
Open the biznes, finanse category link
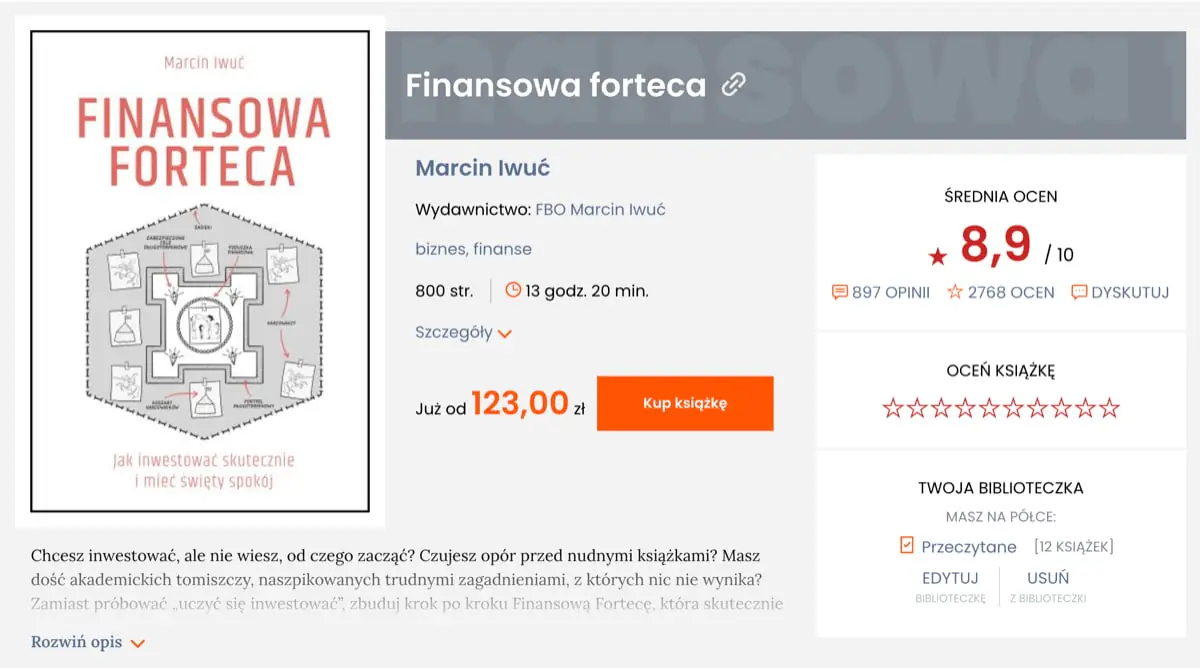point(473,249)
